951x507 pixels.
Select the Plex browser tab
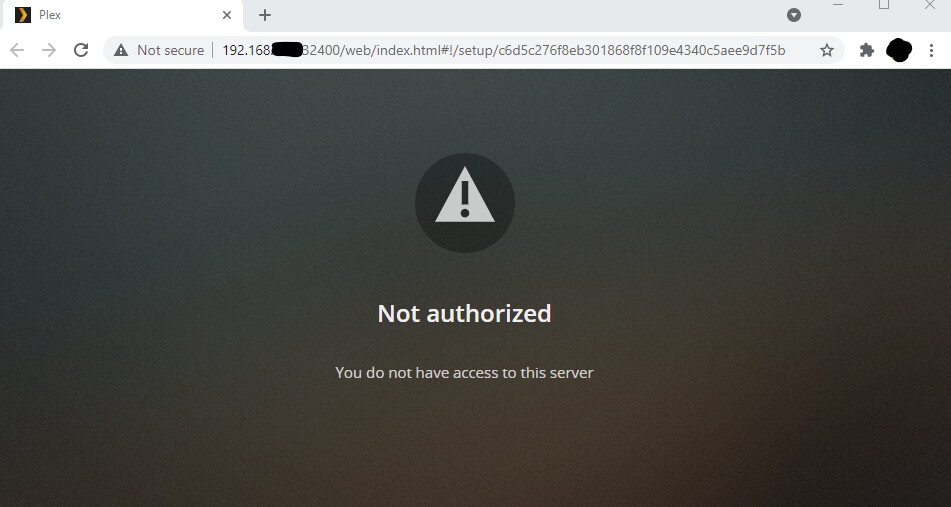121,16
